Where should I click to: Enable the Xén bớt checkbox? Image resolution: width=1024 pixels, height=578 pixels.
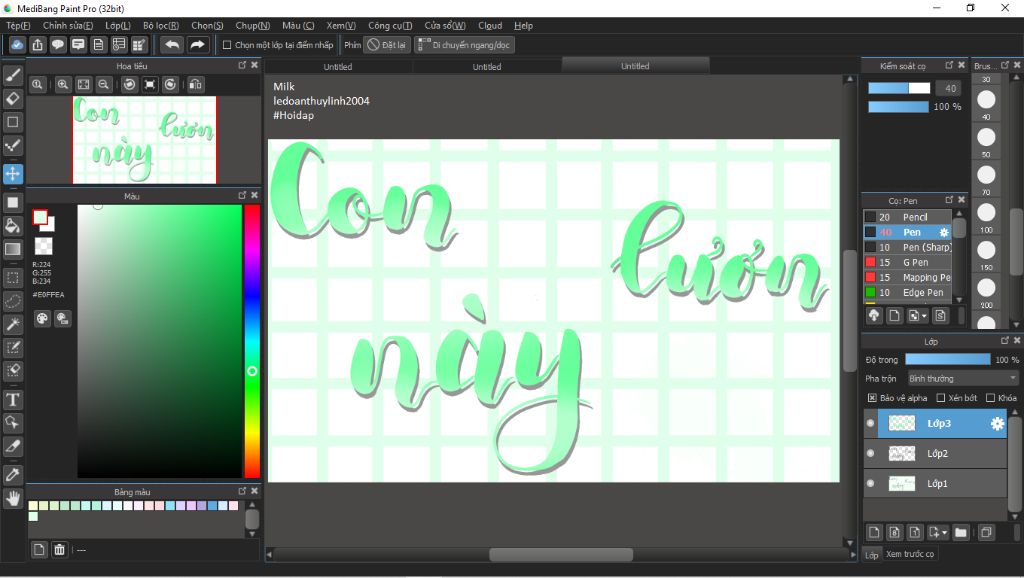point(940,398)
